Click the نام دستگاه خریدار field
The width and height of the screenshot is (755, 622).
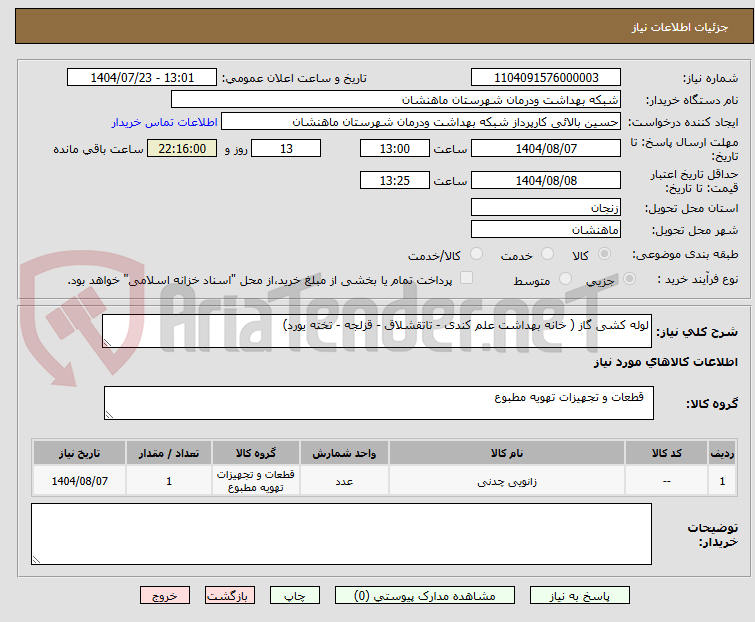[396, 100]
